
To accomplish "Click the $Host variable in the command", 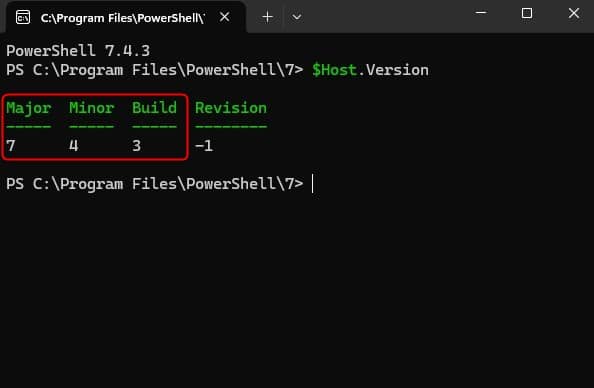I will [335, 70].
